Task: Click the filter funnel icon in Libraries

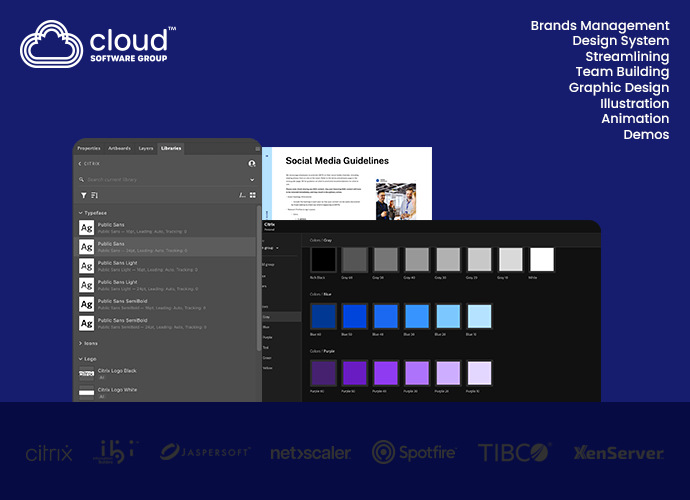Action: 82,195
